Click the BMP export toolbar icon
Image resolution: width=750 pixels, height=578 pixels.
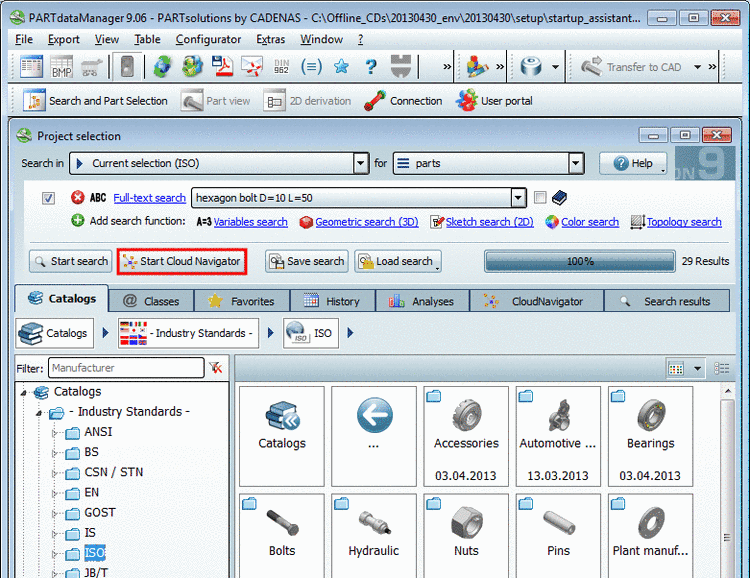[x=62, y=67]
